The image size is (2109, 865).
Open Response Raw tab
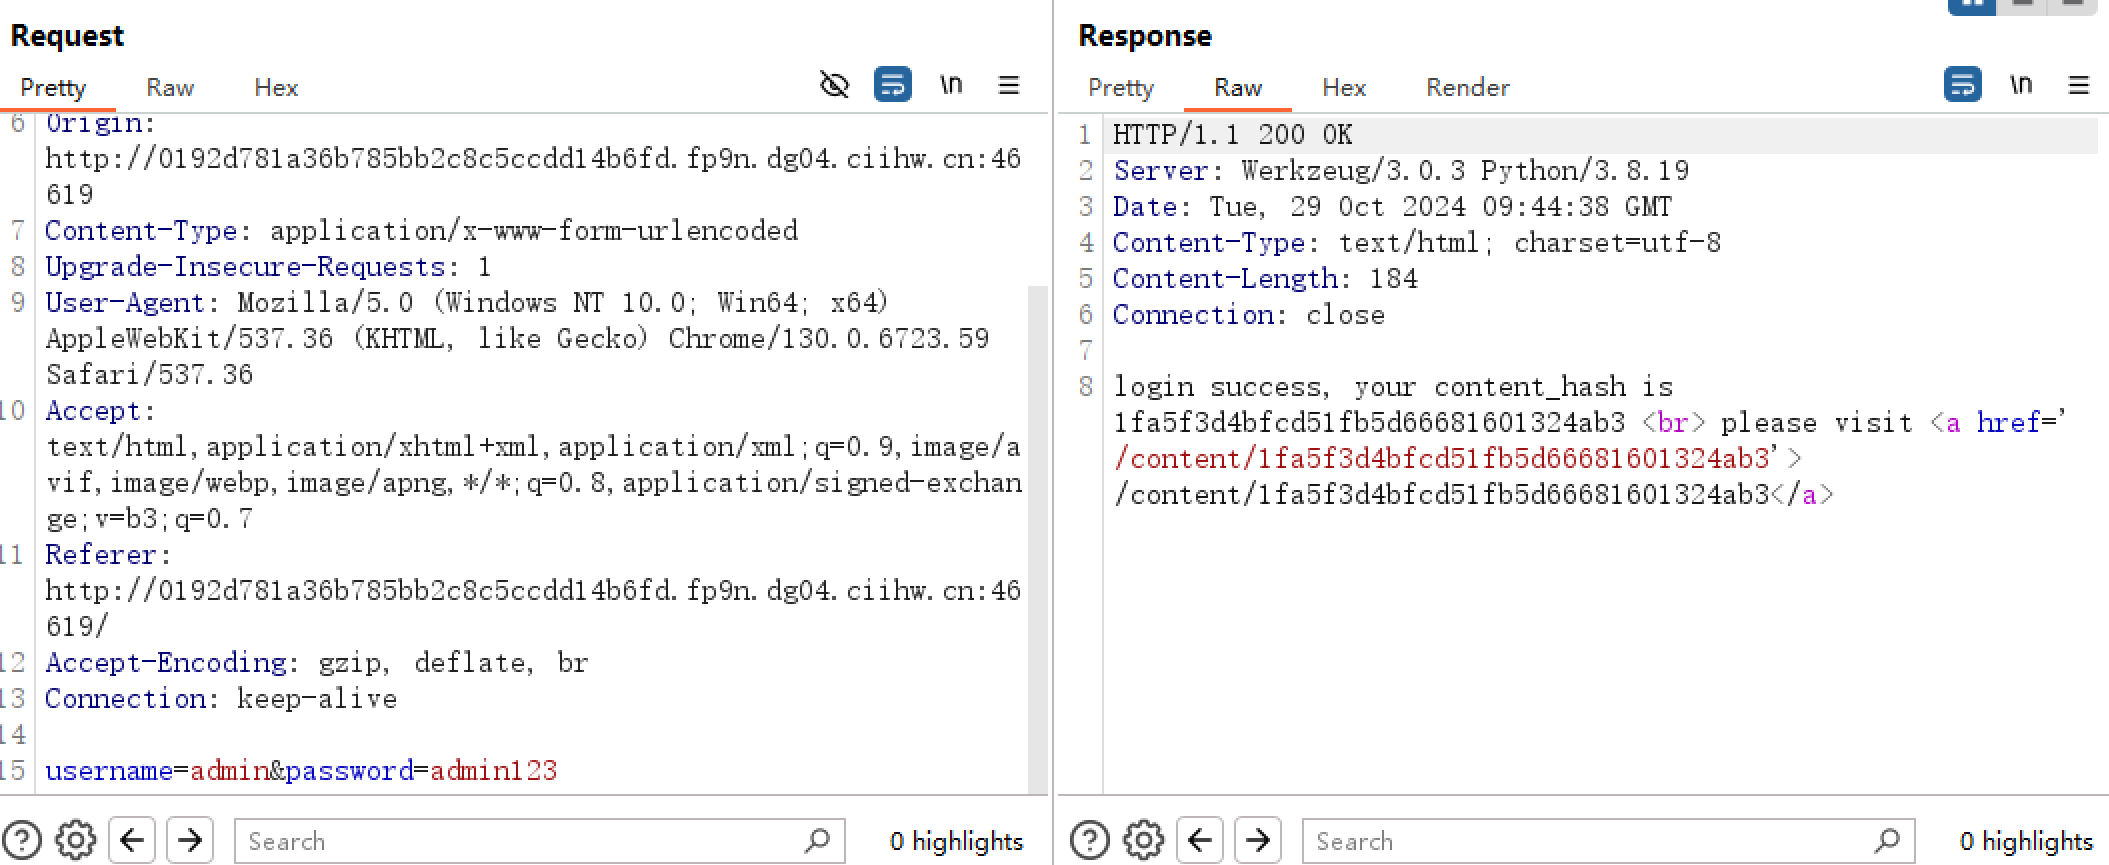coord(1238,88)
